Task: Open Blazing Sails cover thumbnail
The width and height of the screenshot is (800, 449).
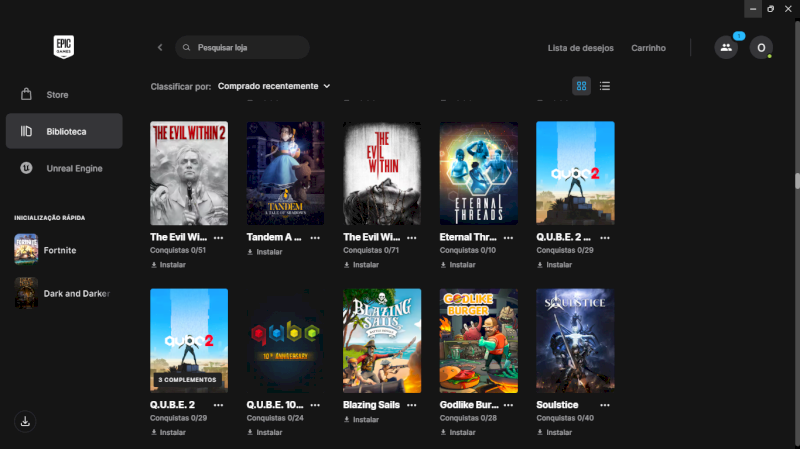Action: (x=382, y=341)
